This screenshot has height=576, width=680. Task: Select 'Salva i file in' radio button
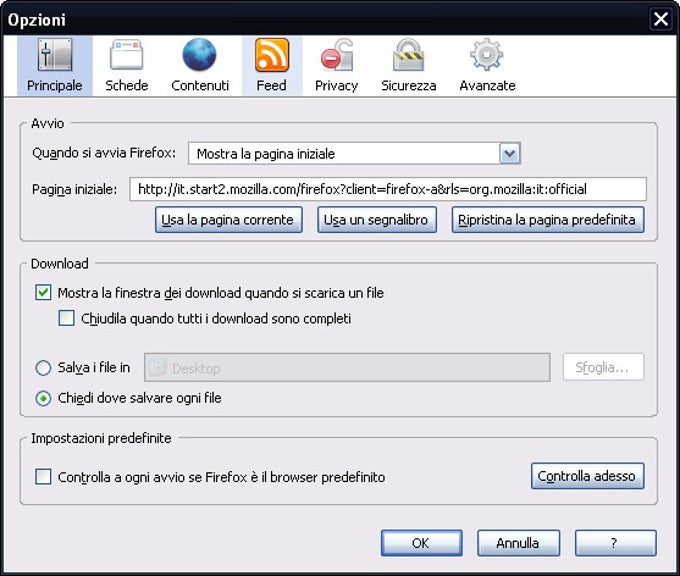(43, 368)
